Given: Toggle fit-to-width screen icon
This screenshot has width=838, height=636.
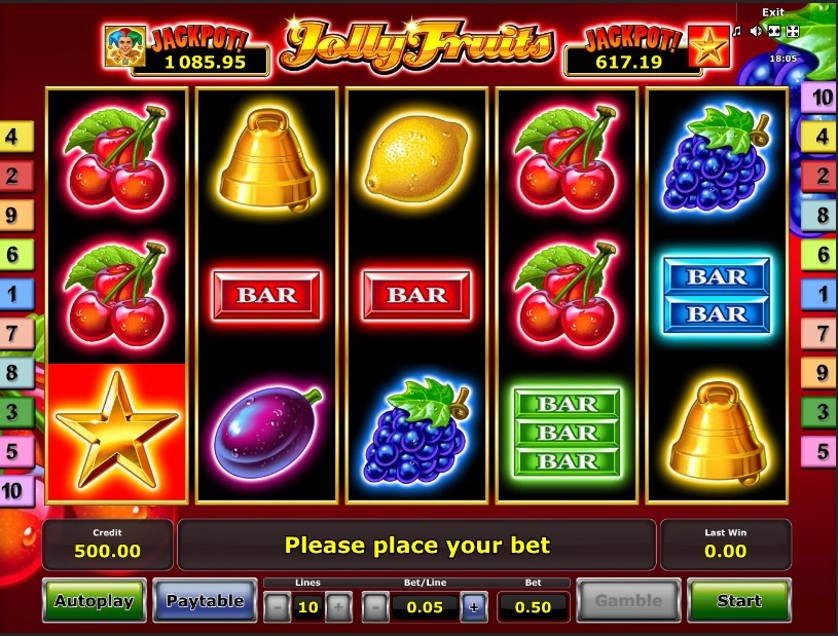Looking at the screenshot, I should coord(774,32).
